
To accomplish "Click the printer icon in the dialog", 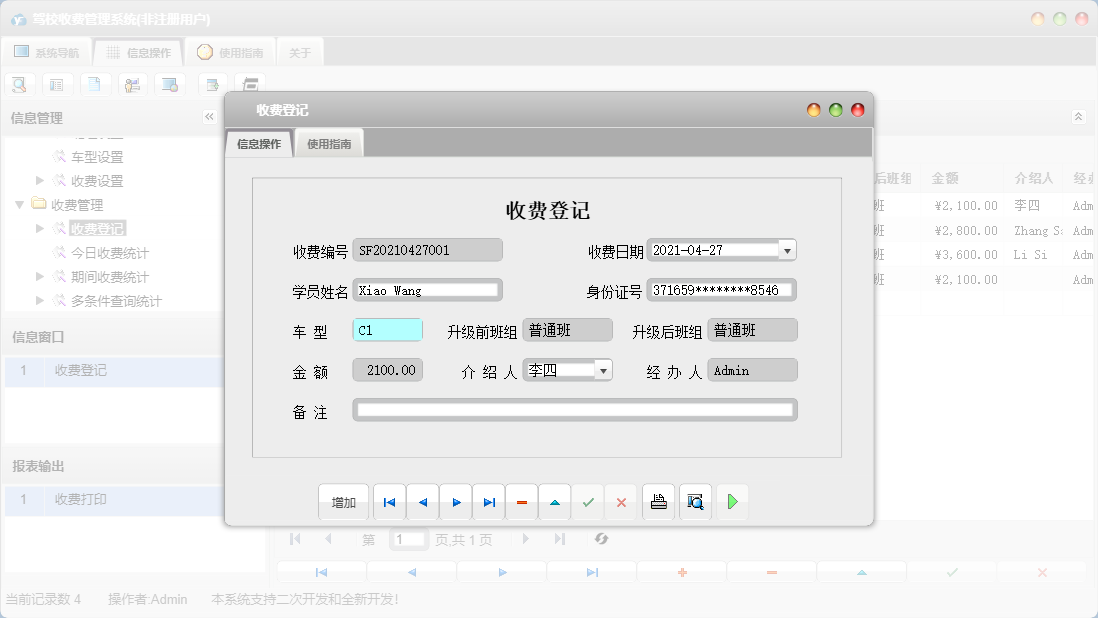I will (658, 502).
